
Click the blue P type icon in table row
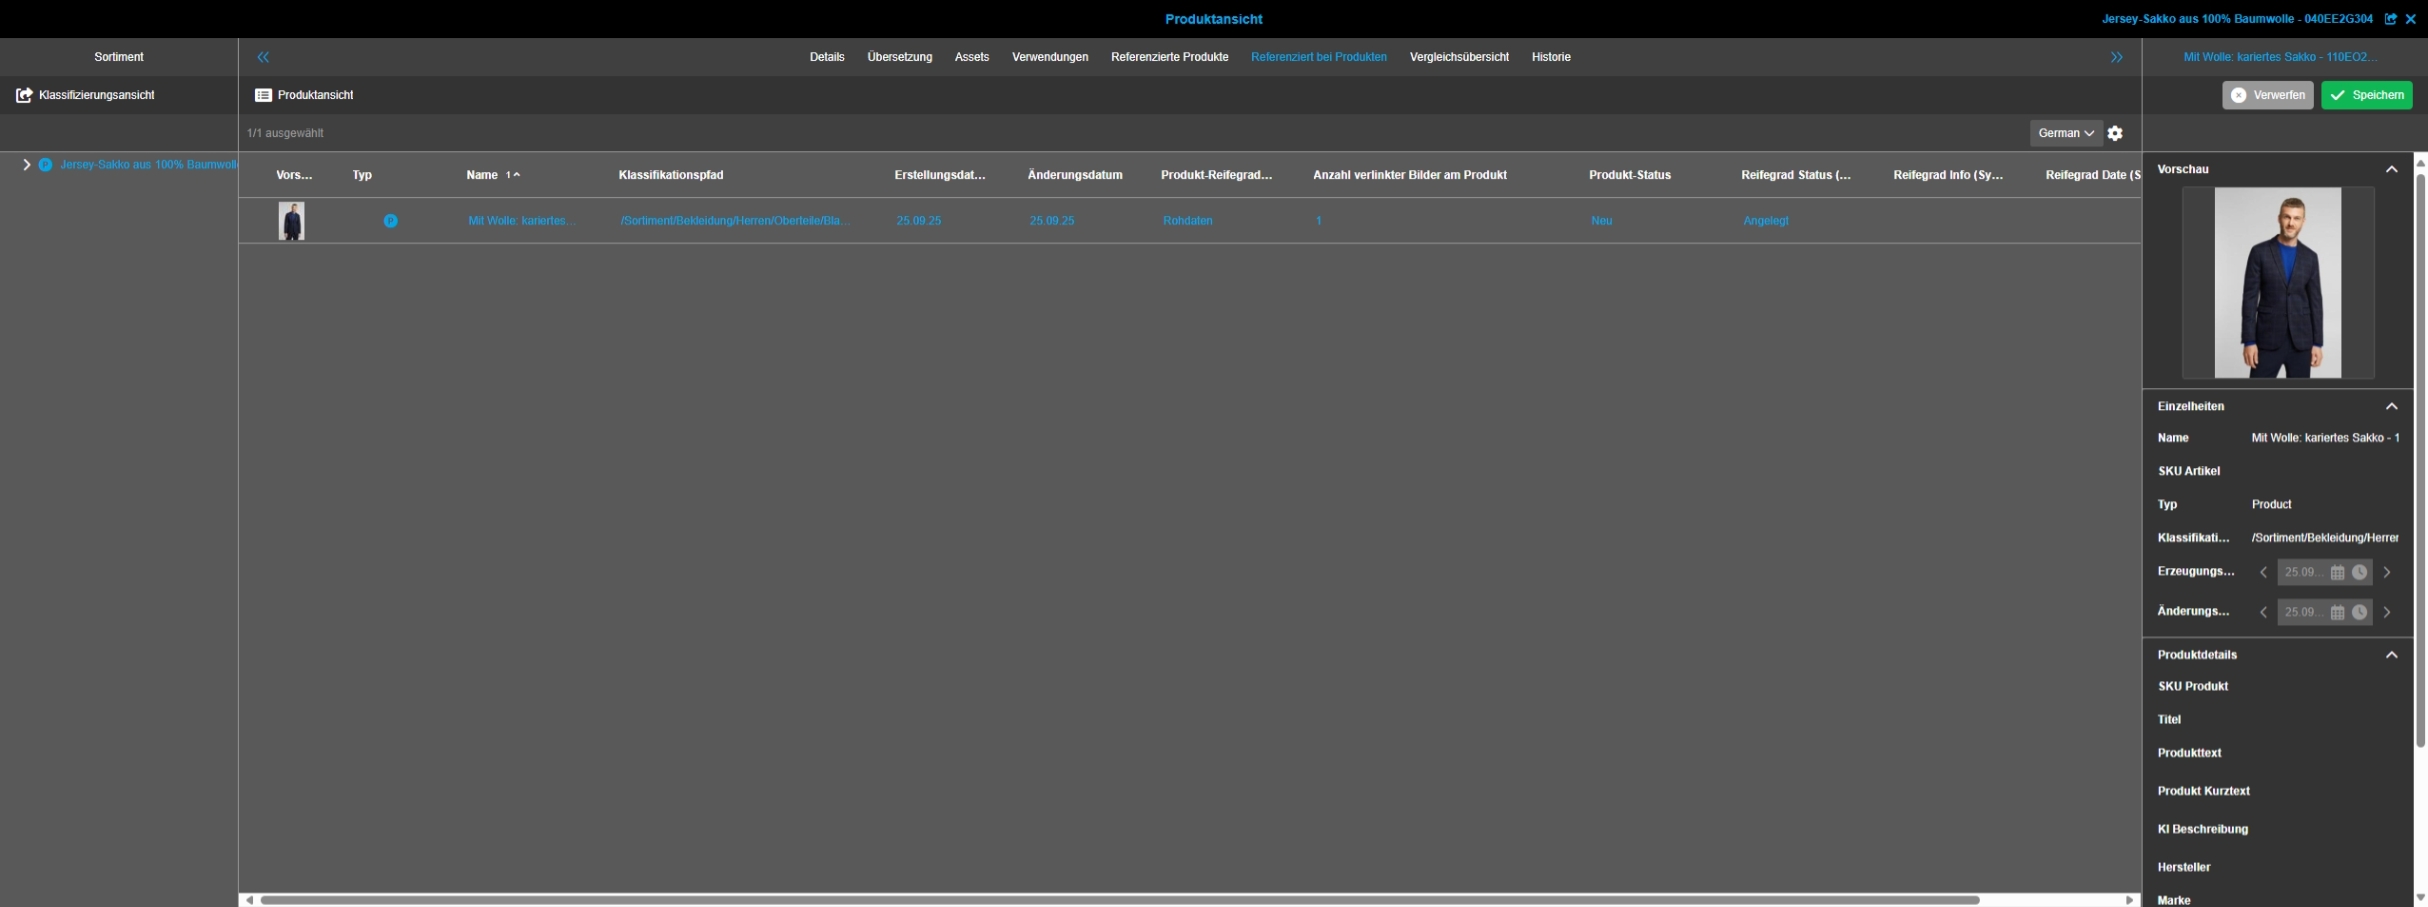click(x=390, y=221)
